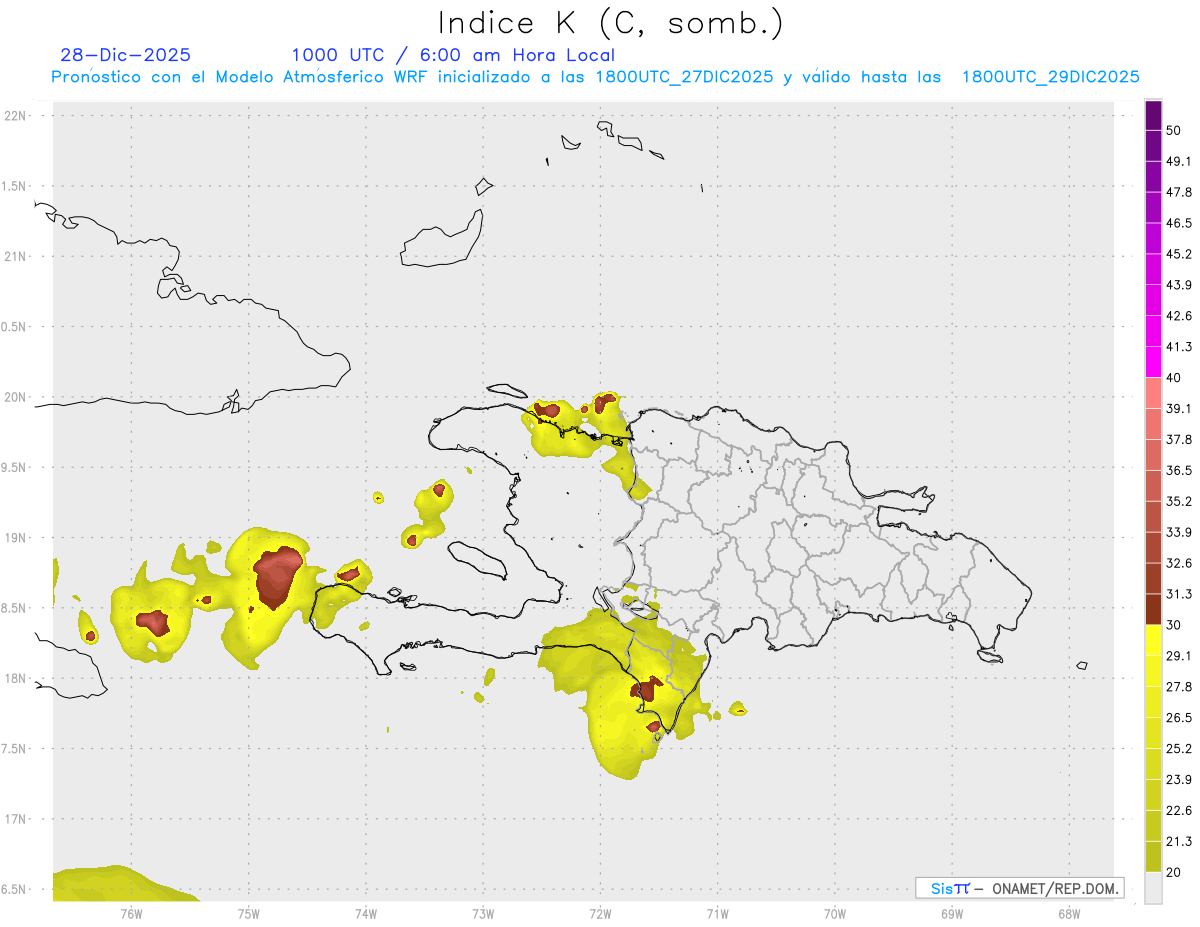1200x927 pixels.
Task: Click the 18N latitude label
Action: pyautogui.click(x=14, y=678)
